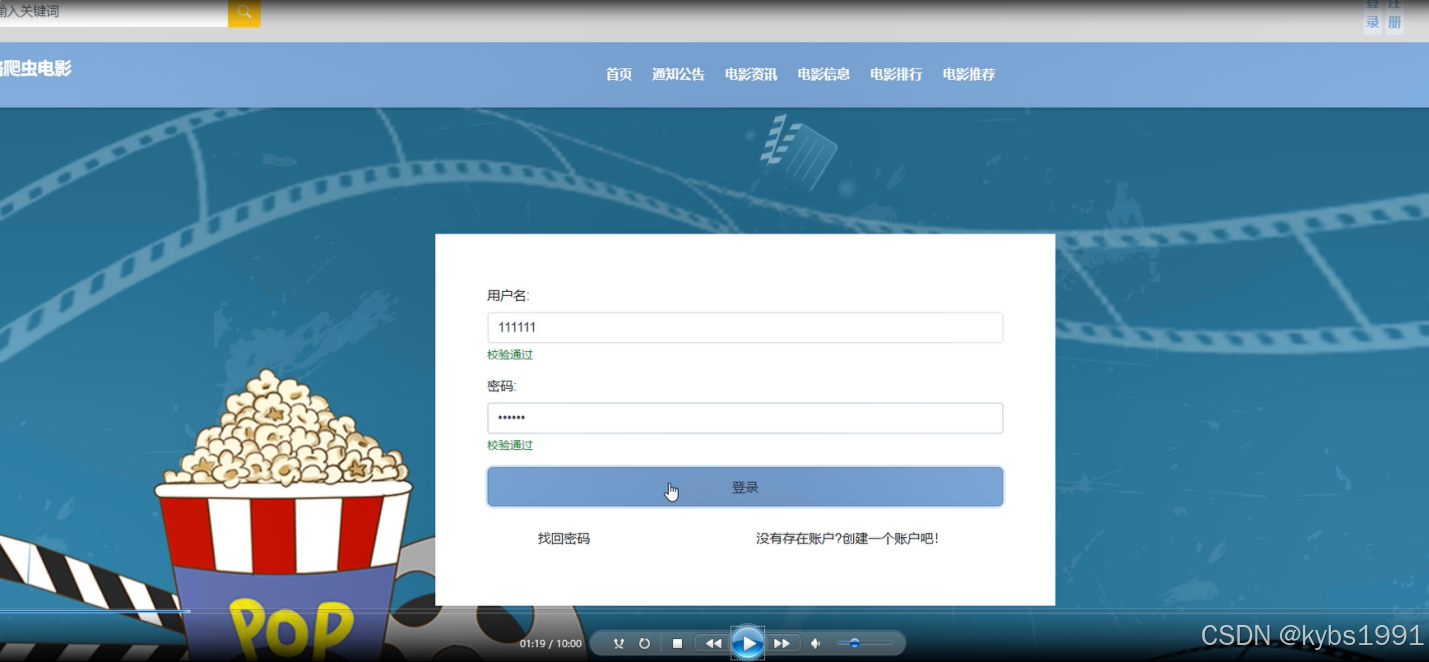The width and height of the screenshot is (1429, 662).
Task: Toggle shuffle in the media player
Action: click(619, 643)
